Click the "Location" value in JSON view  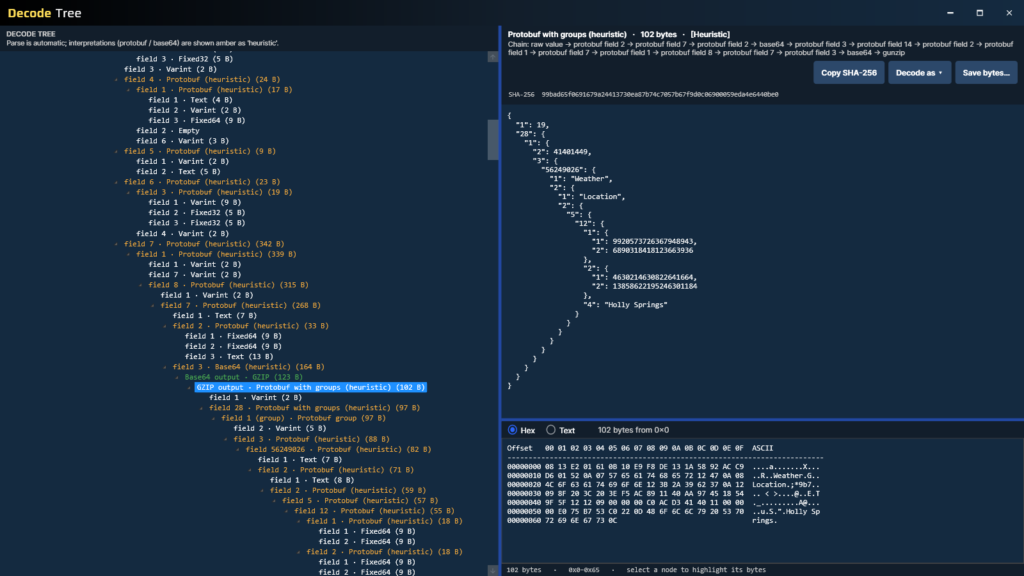click(601, 197)
